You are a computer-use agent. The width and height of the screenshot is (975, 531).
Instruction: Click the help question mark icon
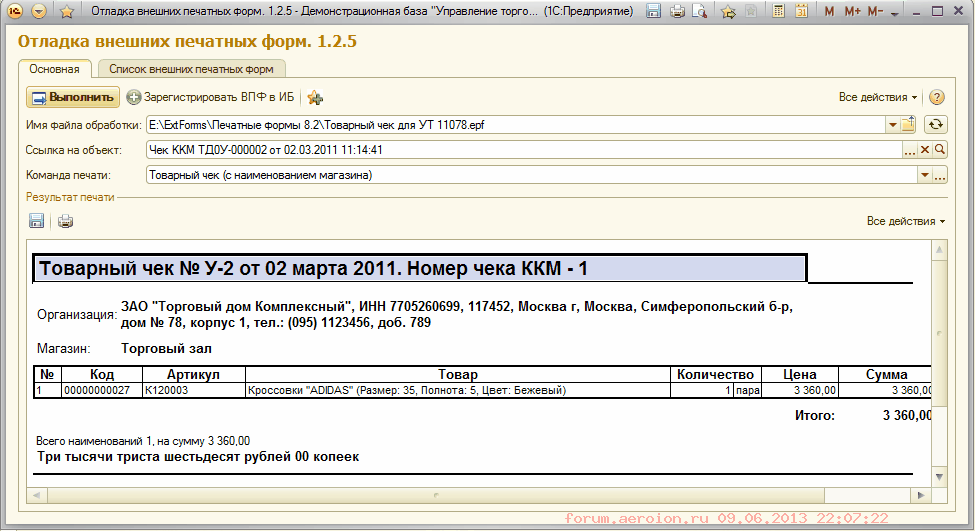coord(937,97)
